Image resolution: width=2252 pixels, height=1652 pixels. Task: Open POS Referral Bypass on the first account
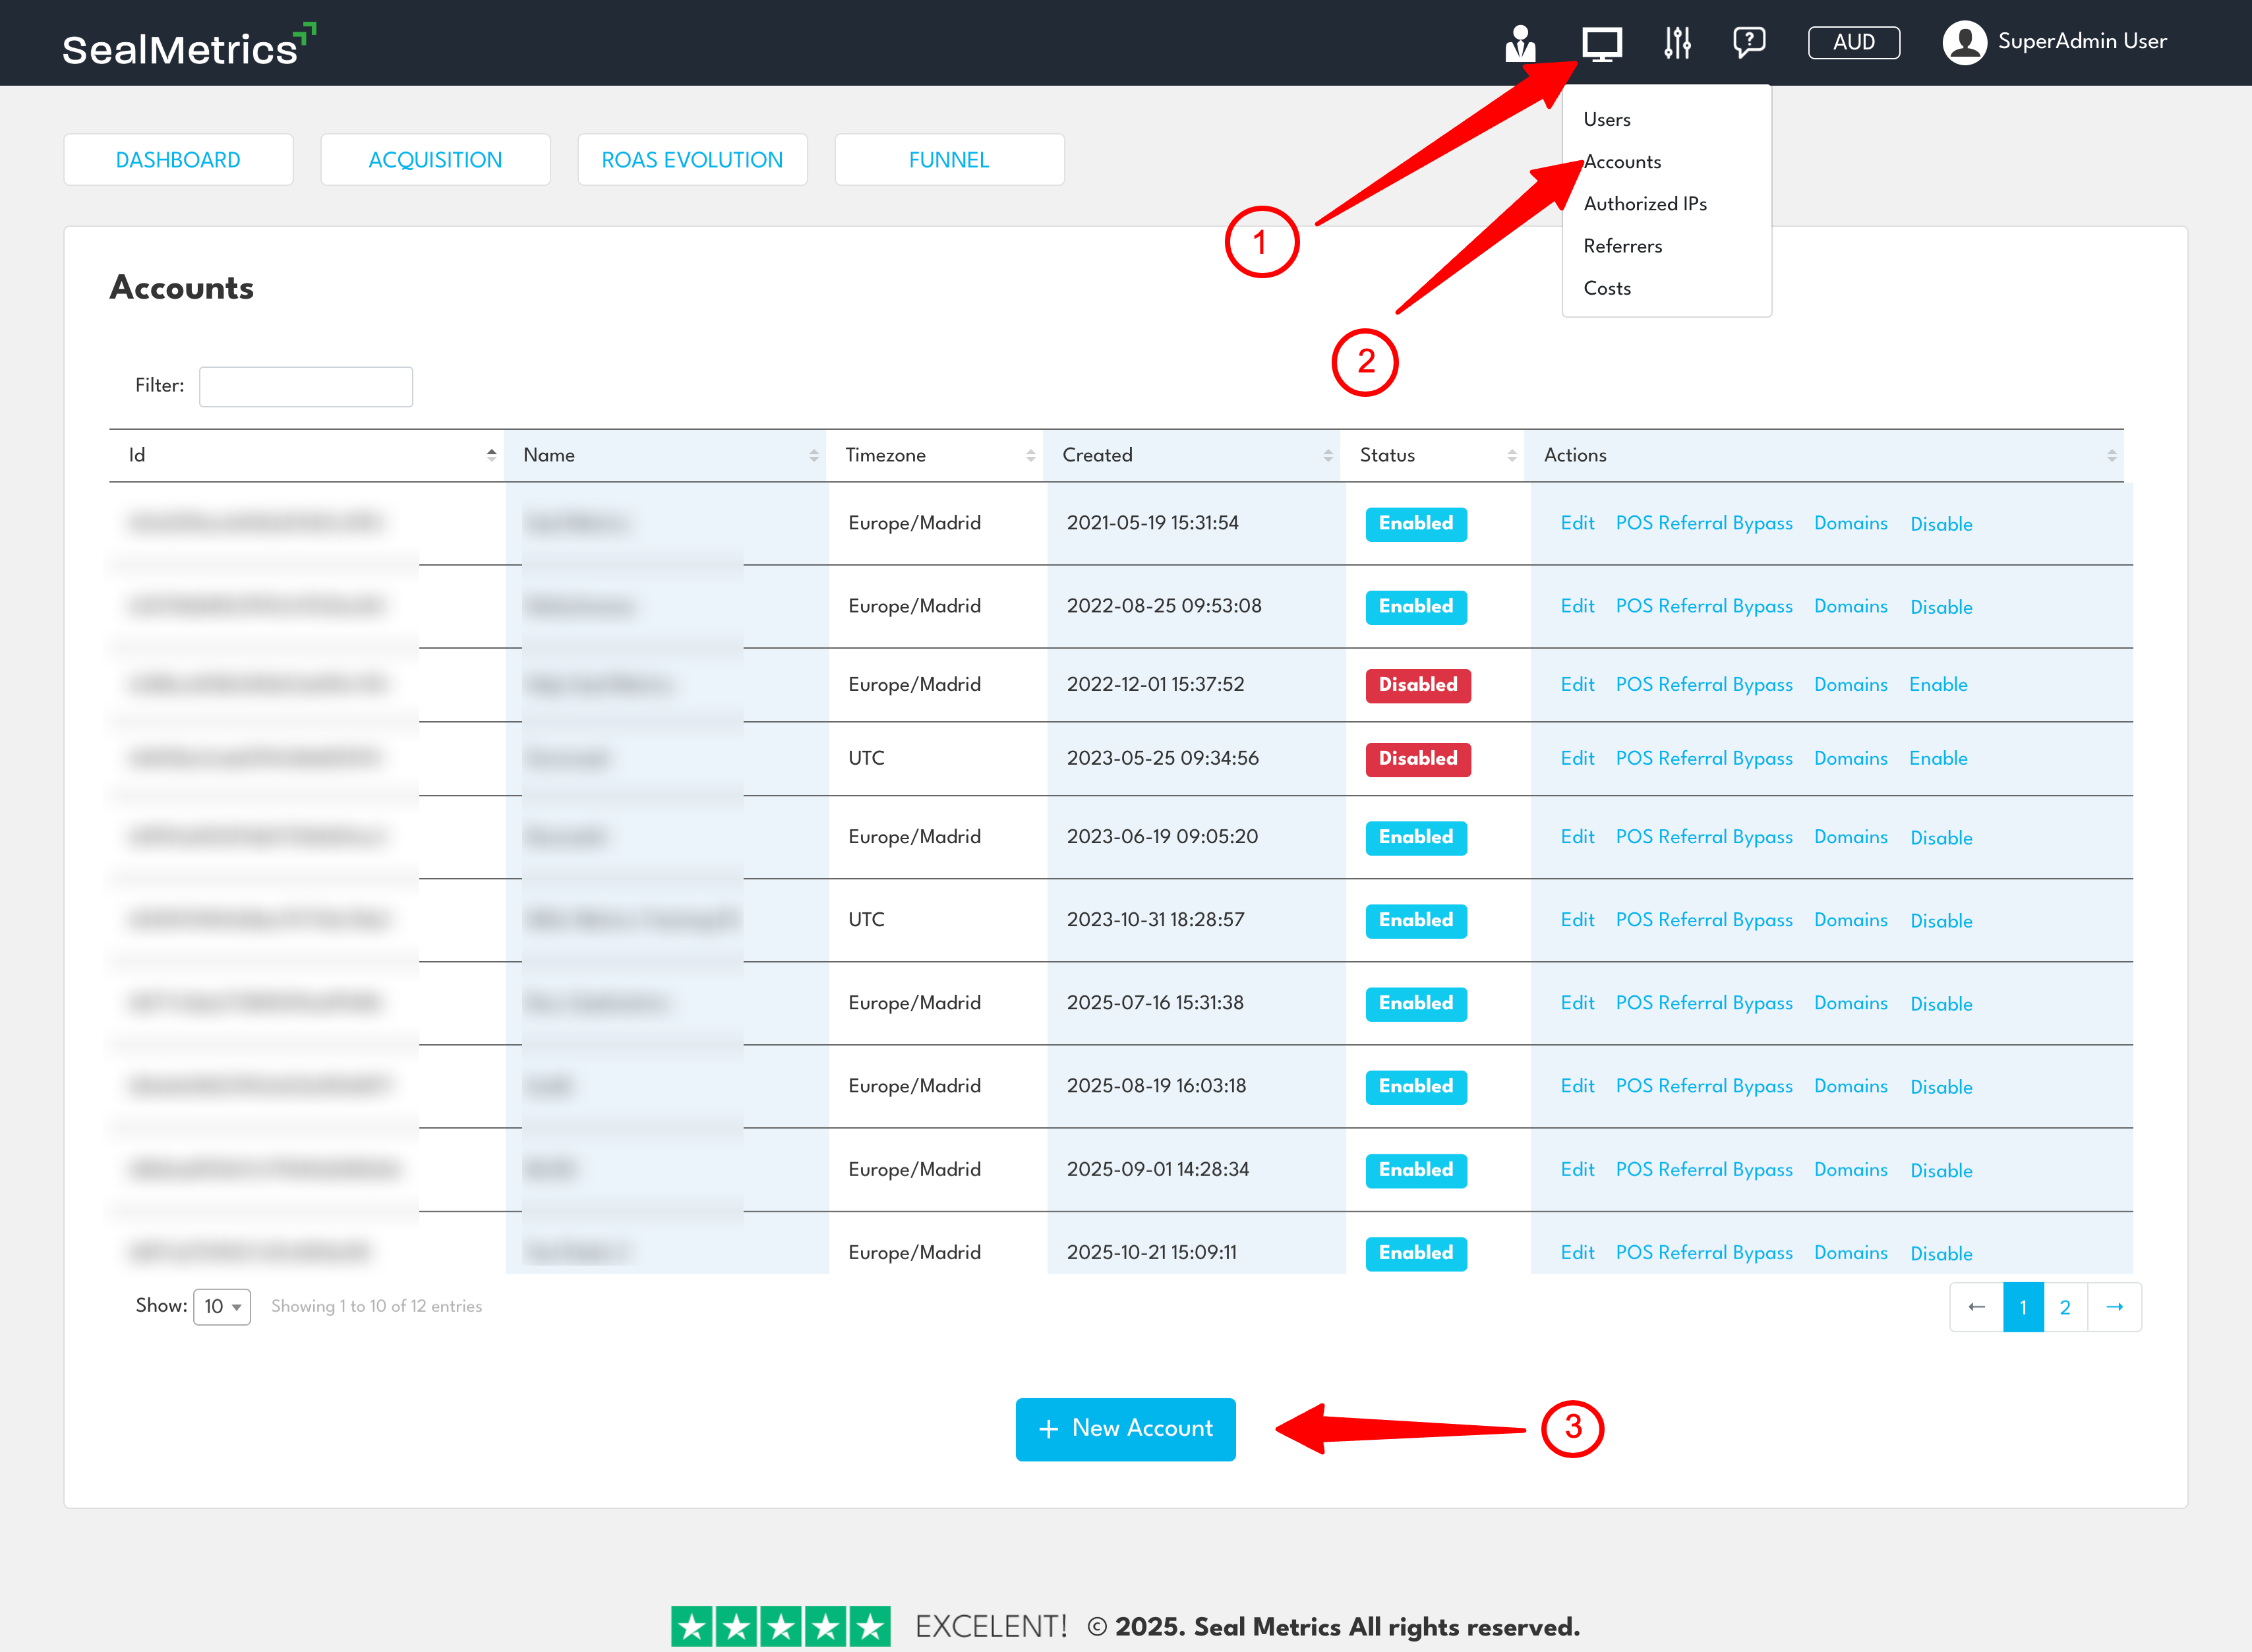(1703, 523)
